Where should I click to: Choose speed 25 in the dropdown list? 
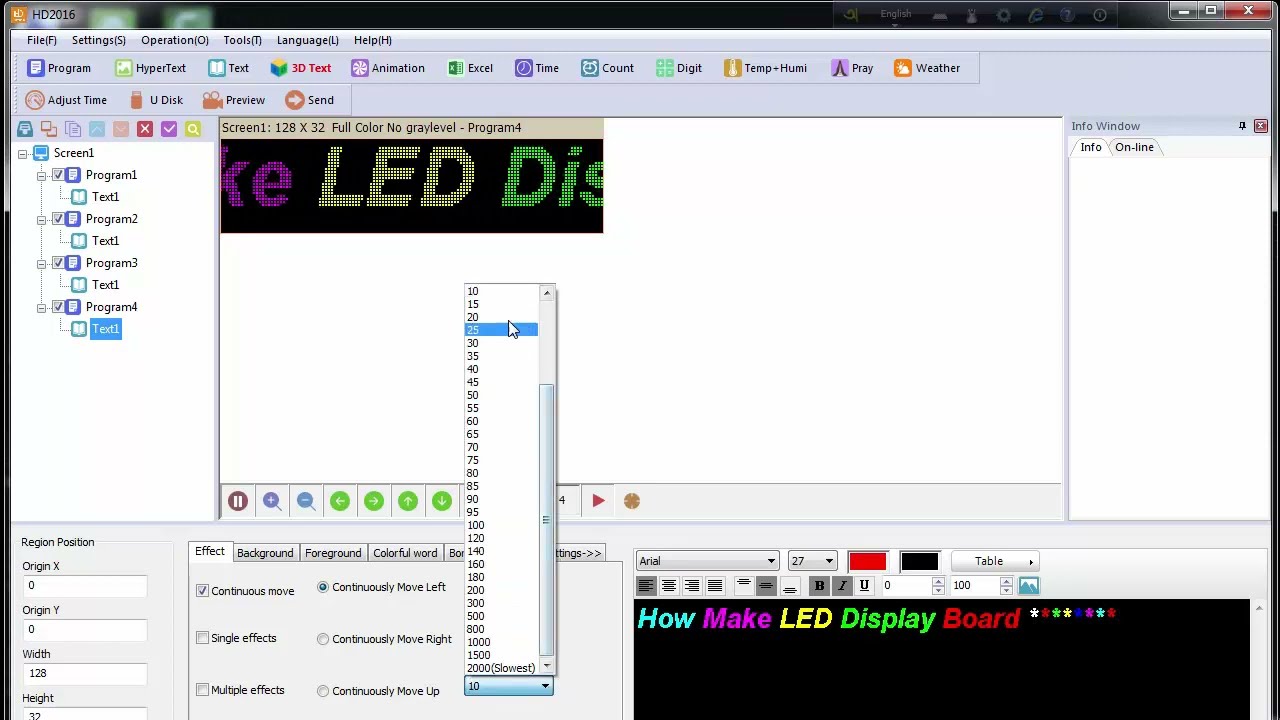tap(501, 330)
